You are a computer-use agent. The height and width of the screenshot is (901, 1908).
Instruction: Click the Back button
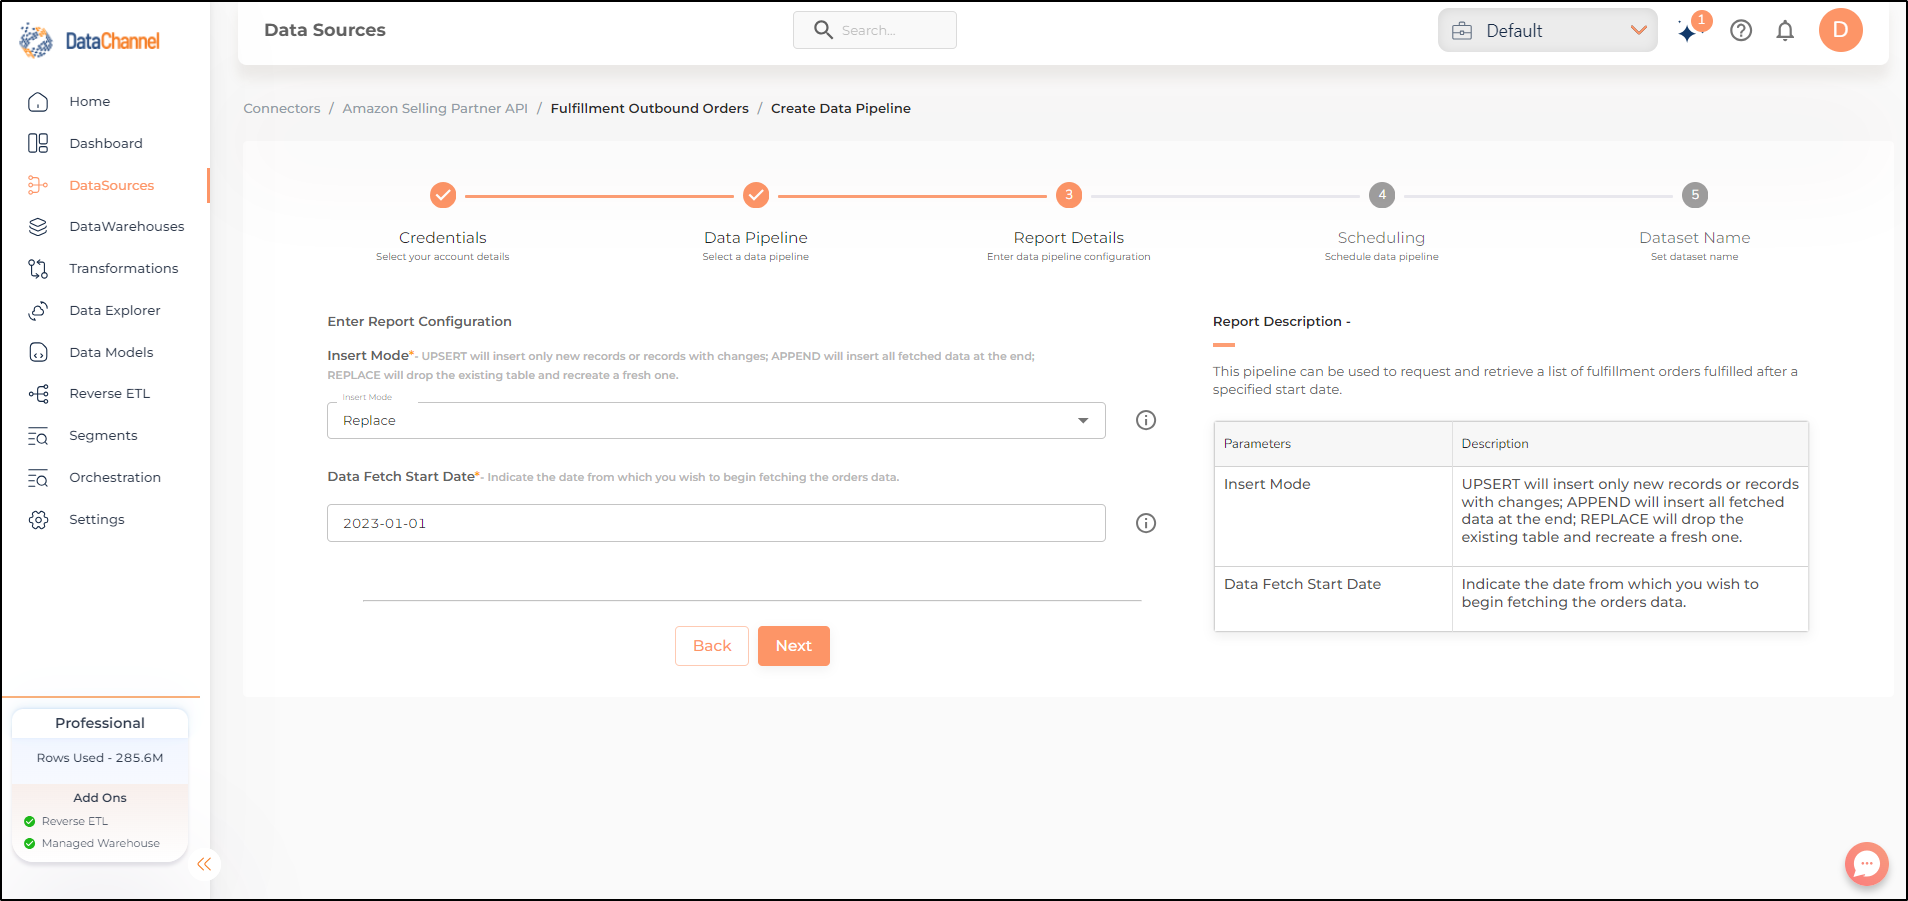712,646
